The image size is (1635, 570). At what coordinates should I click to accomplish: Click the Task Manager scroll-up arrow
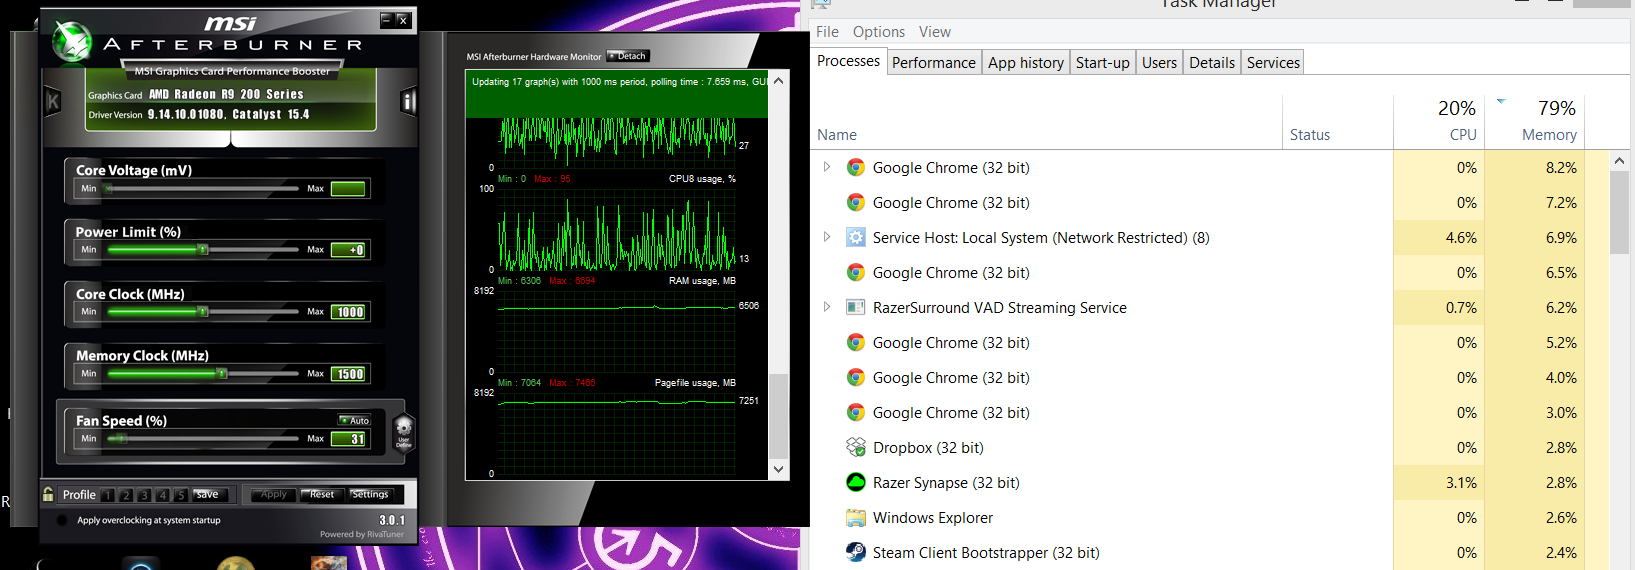coord(1619,161)
